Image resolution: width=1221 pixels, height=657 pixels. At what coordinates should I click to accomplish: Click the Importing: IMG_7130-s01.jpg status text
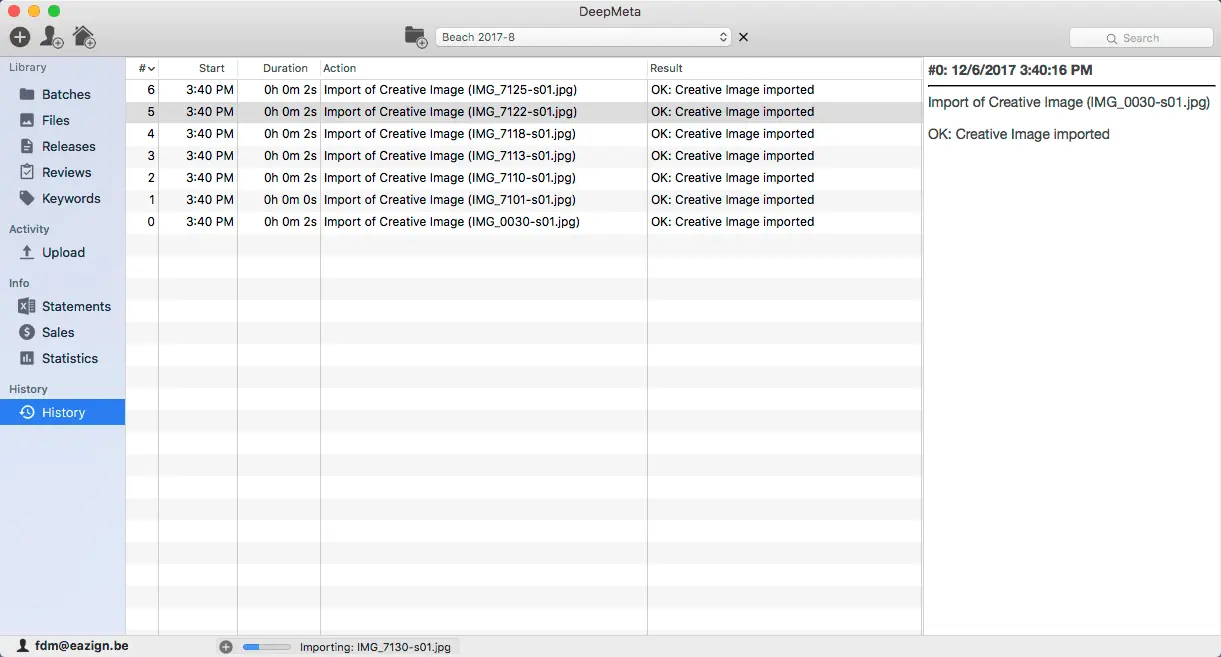[376, 647]
